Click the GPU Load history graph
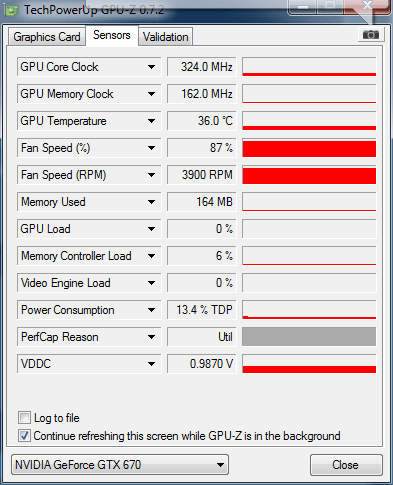Screen dimensions: 393x485 309,229
